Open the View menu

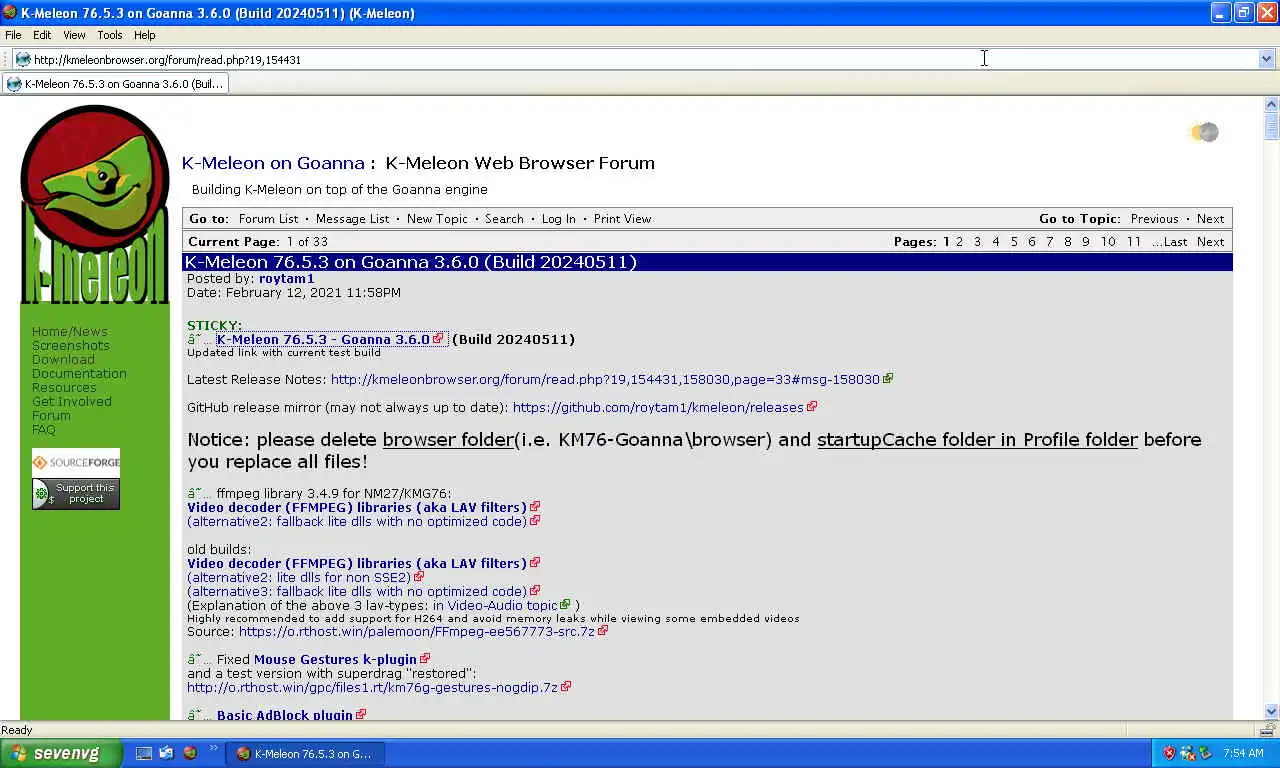tap(74, 35)
